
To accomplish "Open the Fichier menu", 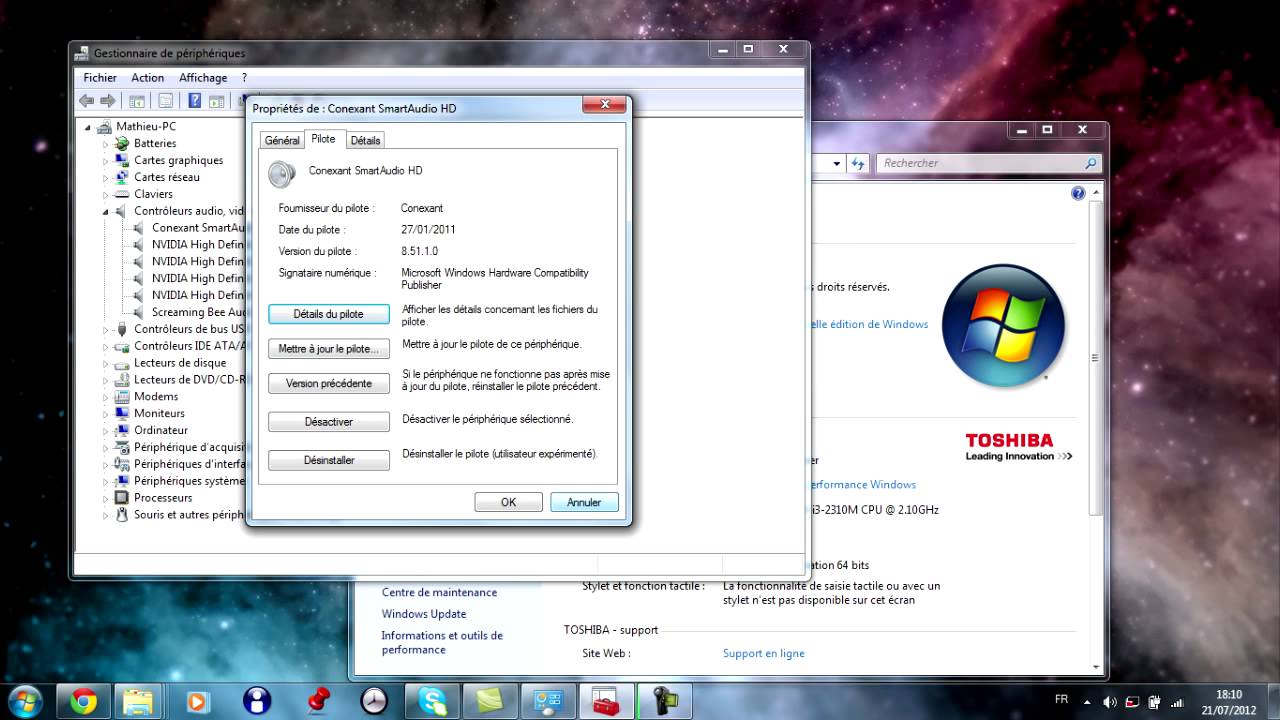I will point(100,78).
